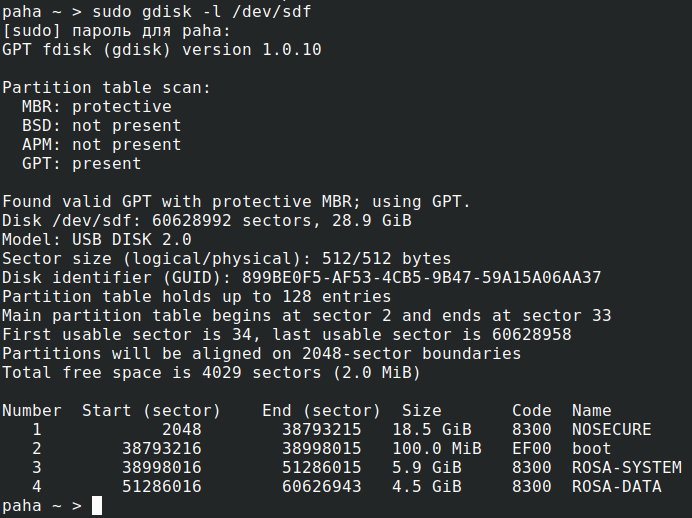
Task: Click the ROSA-SYSTEM partition name
Action: pyautogui.click(x=626, y=467)
